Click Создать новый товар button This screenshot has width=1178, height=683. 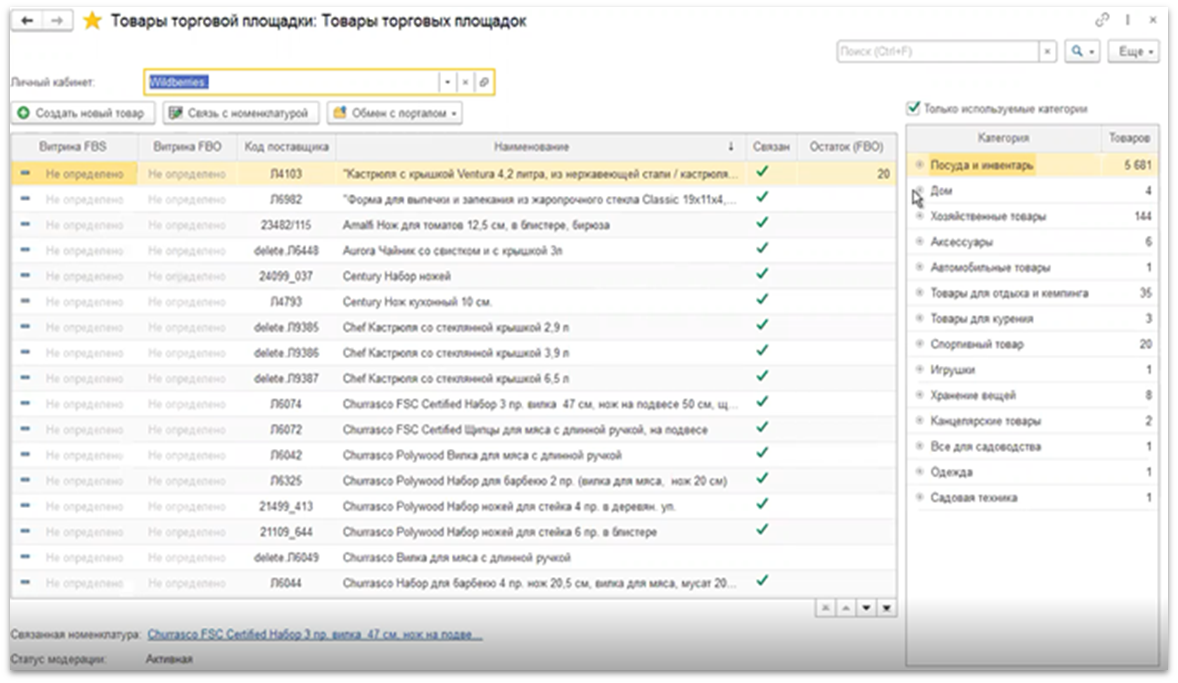click(x=83, y=113)
